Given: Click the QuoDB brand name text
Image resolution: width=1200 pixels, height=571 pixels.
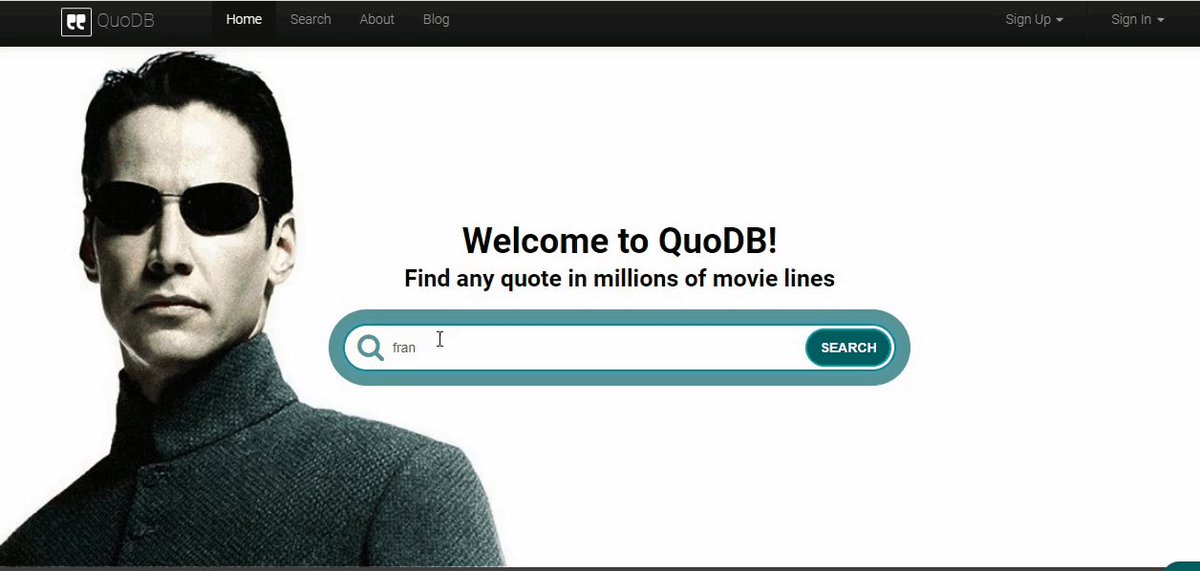Looking at the screenshot, I should [126, 21].
